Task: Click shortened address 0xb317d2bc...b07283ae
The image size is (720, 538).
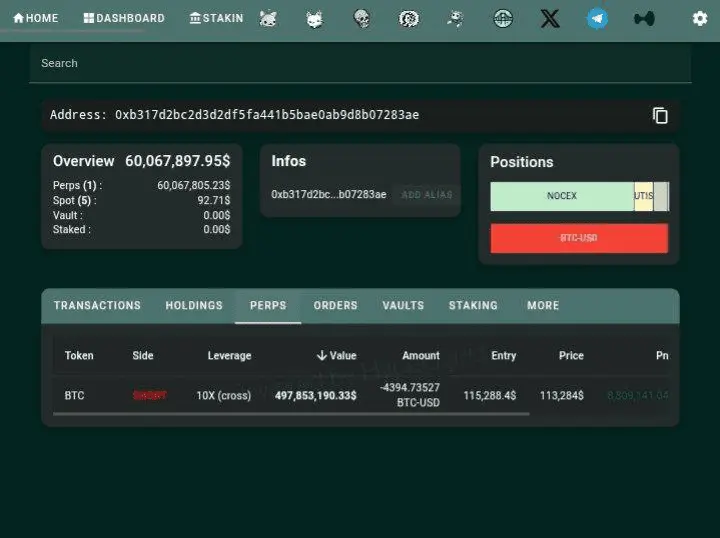Action: tap(328, 195)
